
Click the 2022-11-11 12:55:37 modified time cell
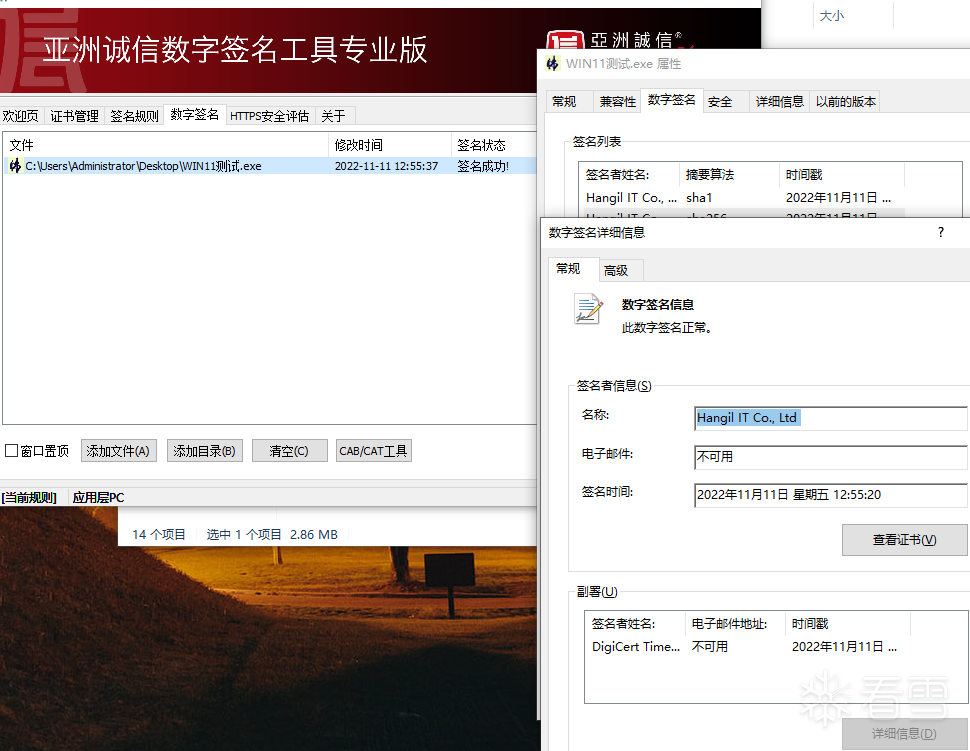click(x=386, y=166)
